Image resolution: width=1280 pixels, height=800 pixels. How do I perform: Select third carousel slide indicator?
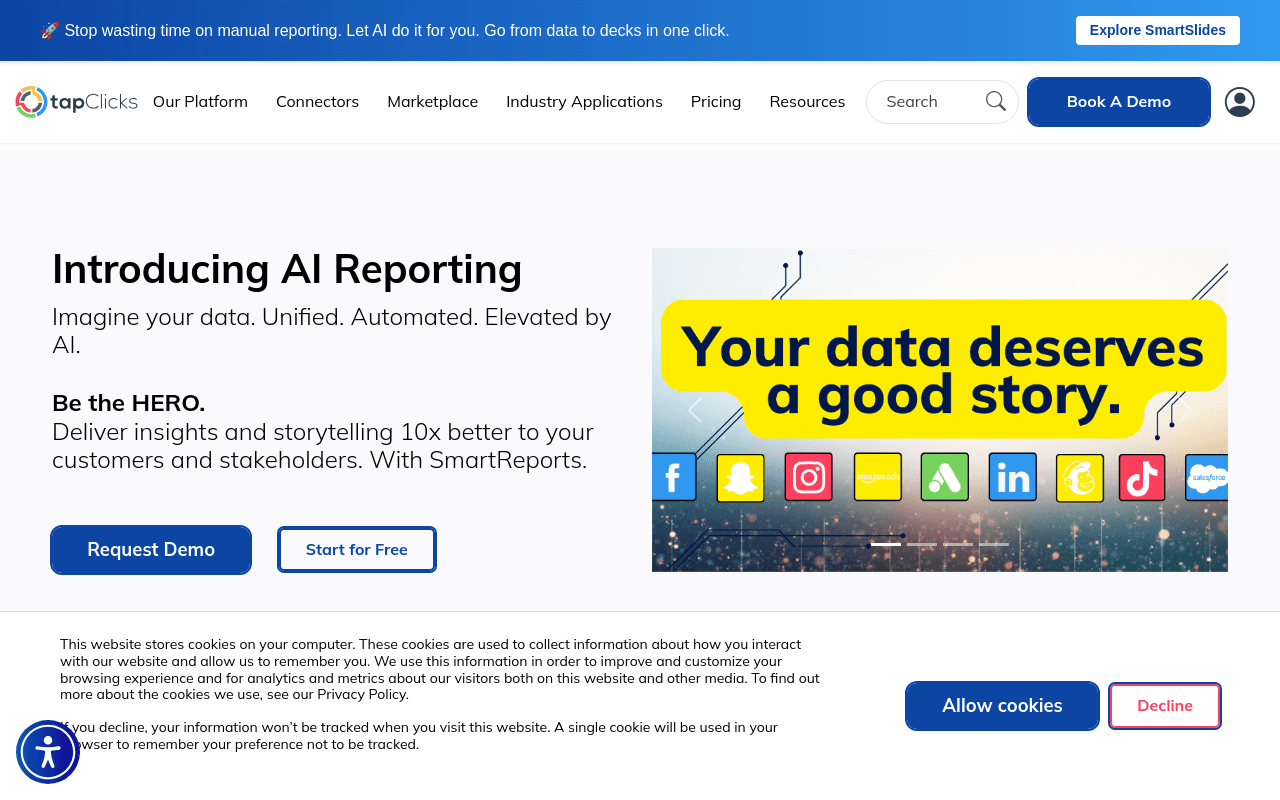[x=958, y=544]
